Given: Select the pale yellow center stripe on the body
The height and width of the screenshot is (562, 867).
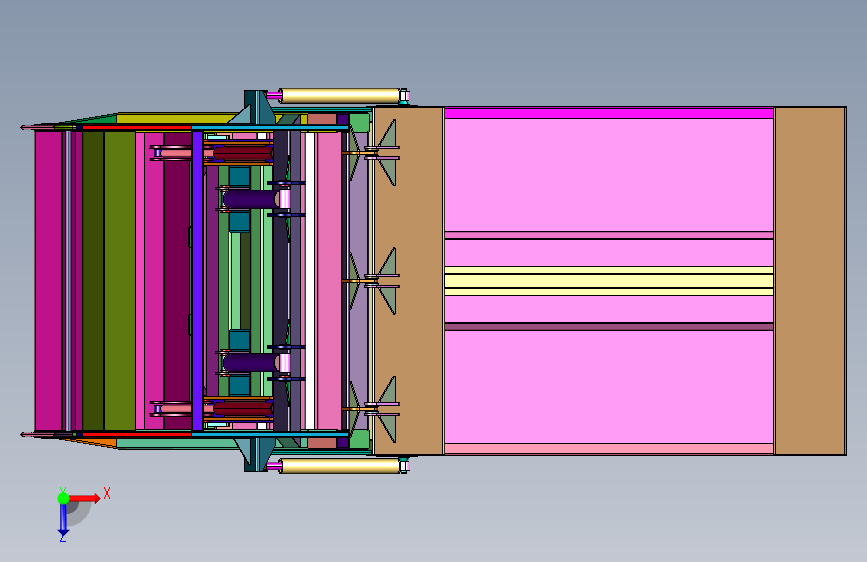Looking at the screenshot, I should (609, 281).
